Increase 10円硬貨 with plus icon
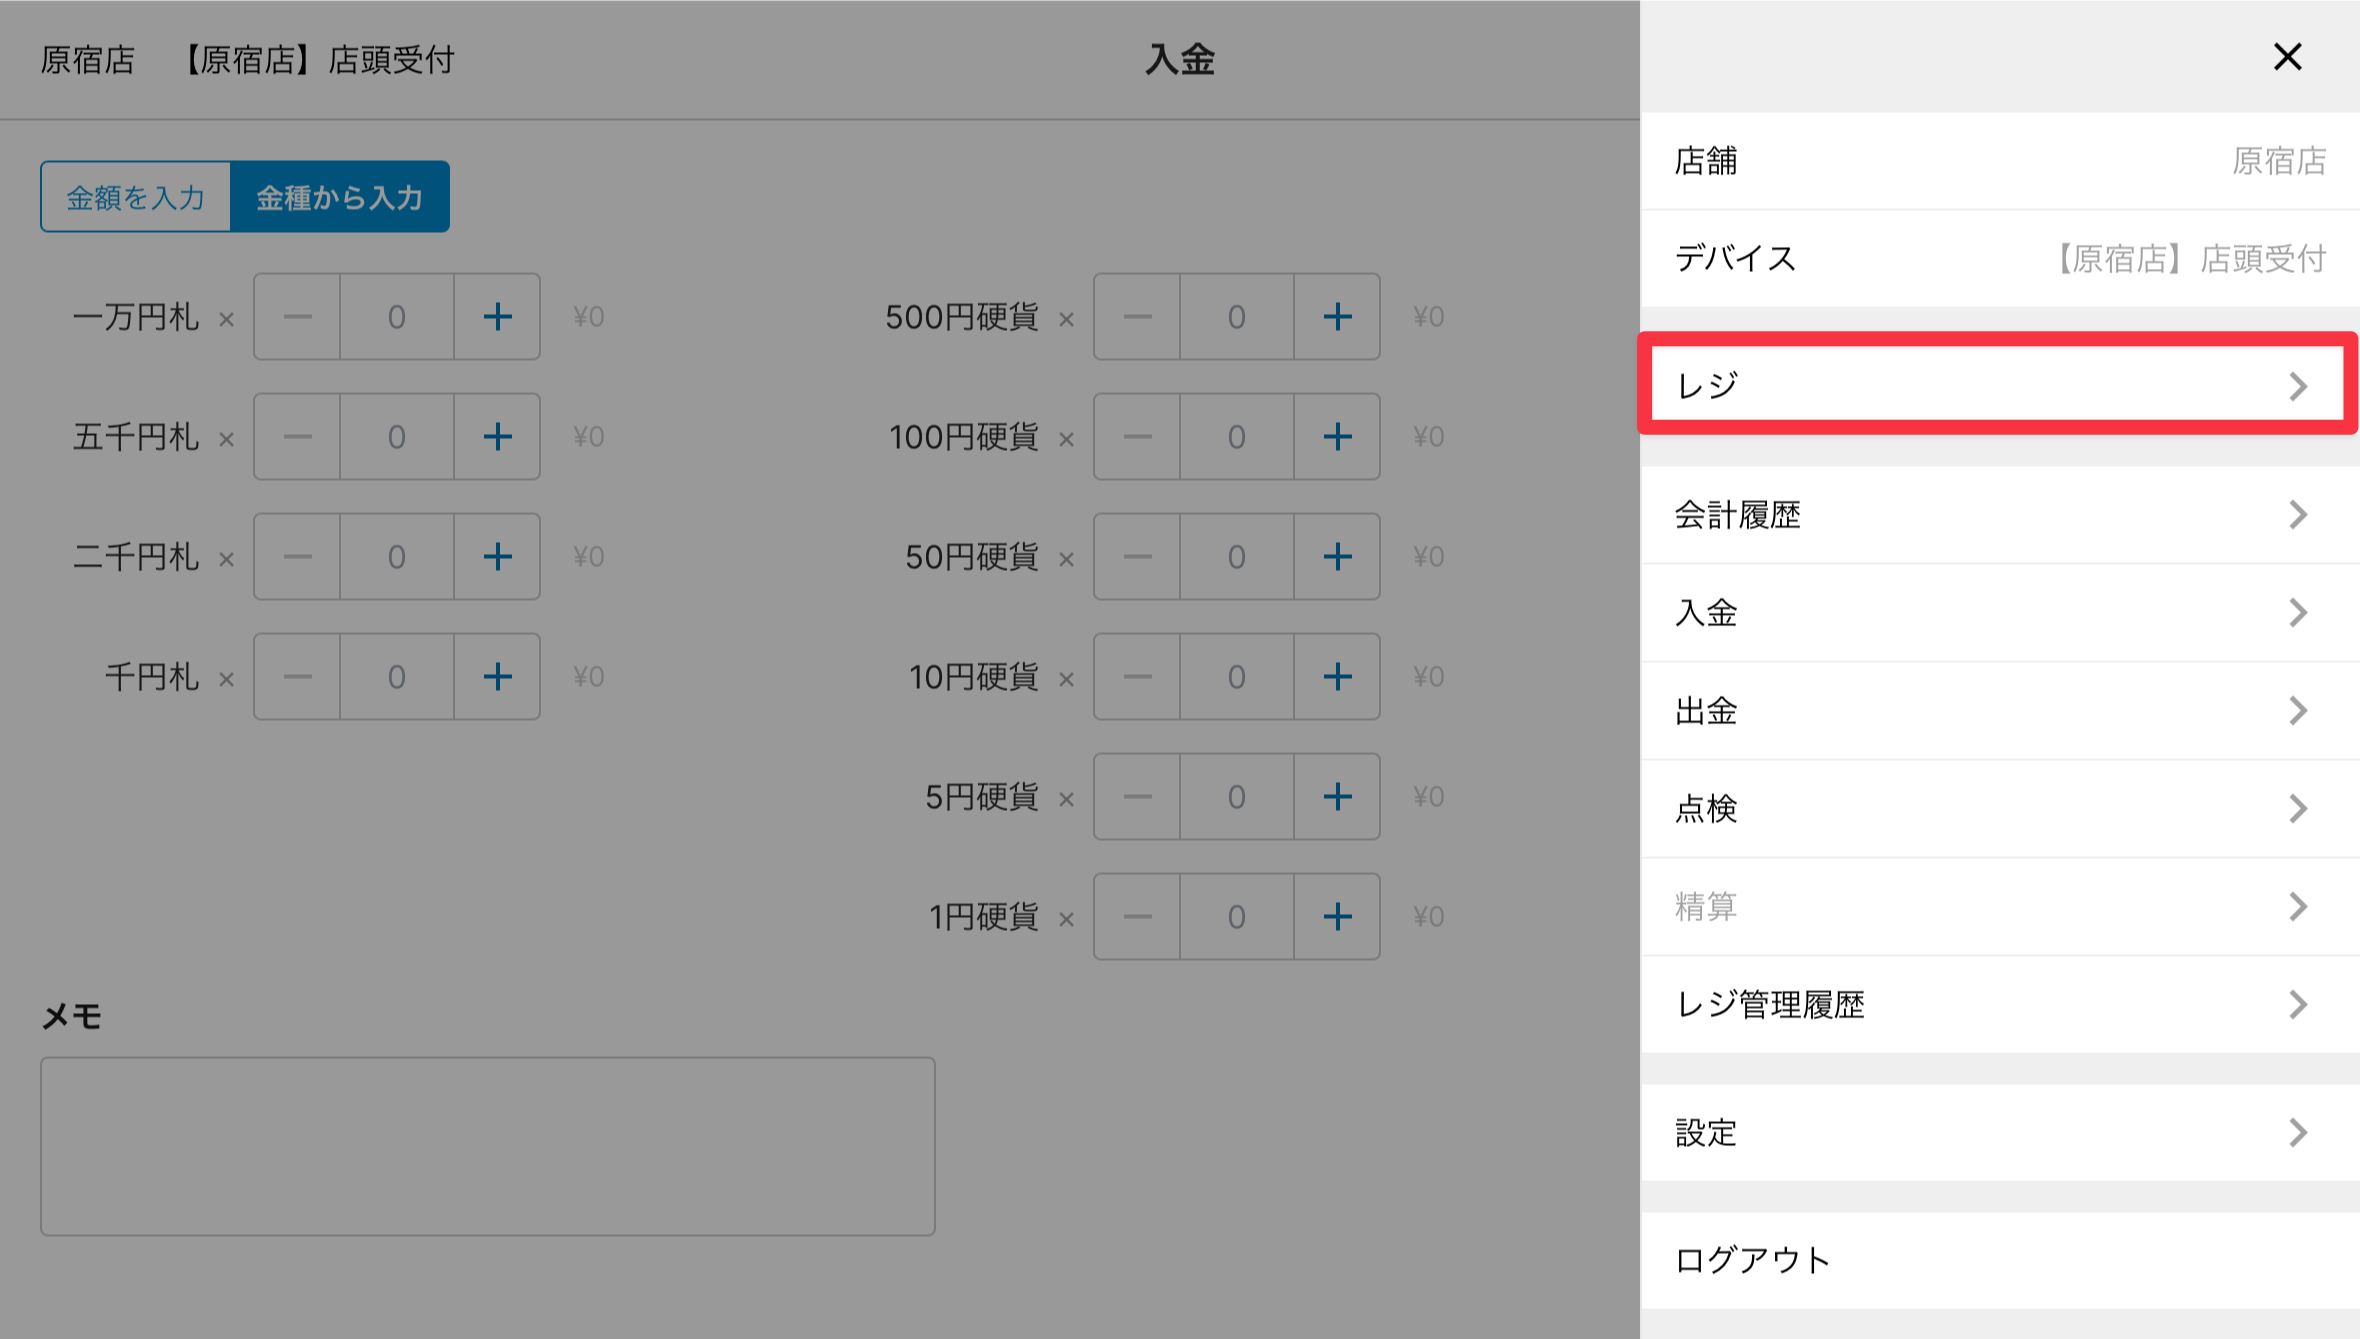Screen dimensions: 2360x1339 point(1337,677)
